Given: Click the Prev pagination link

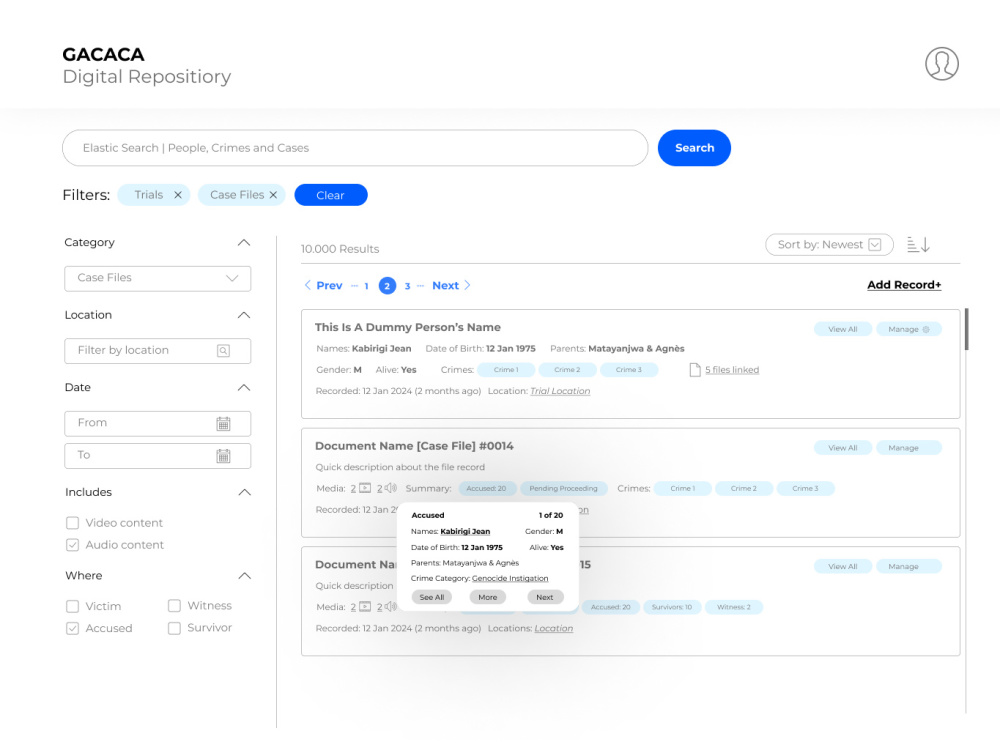Looking at the screenshot, I should pyautogui.click(x=329, y=286).
